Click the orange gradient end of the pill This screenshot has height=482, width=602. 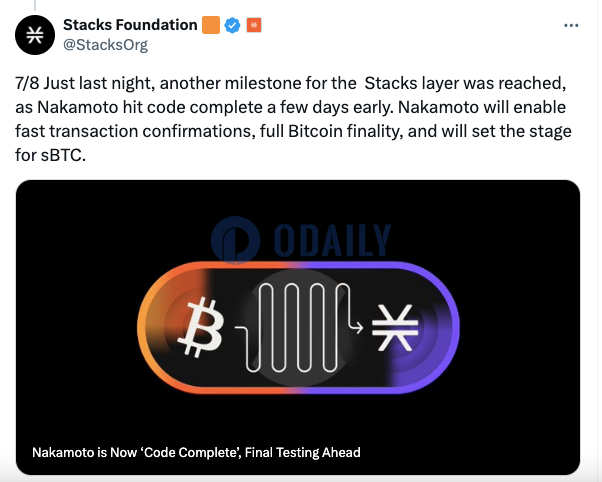(x=169, y=328)
